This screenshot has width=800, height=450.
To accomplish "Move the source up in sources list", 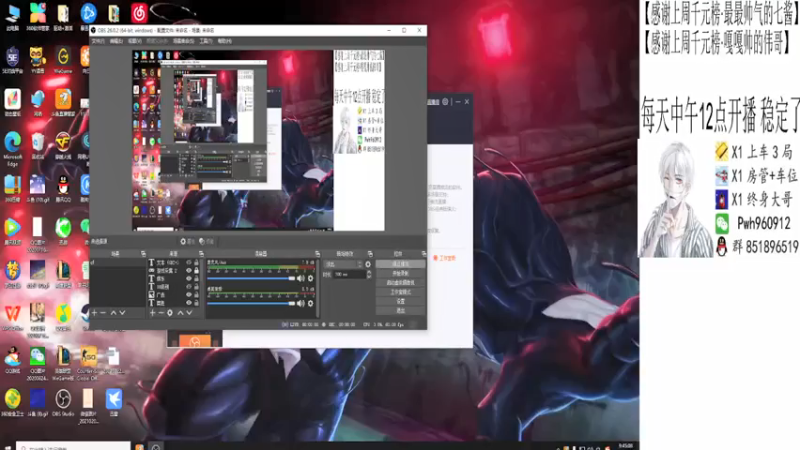I will tap(180, 313).
